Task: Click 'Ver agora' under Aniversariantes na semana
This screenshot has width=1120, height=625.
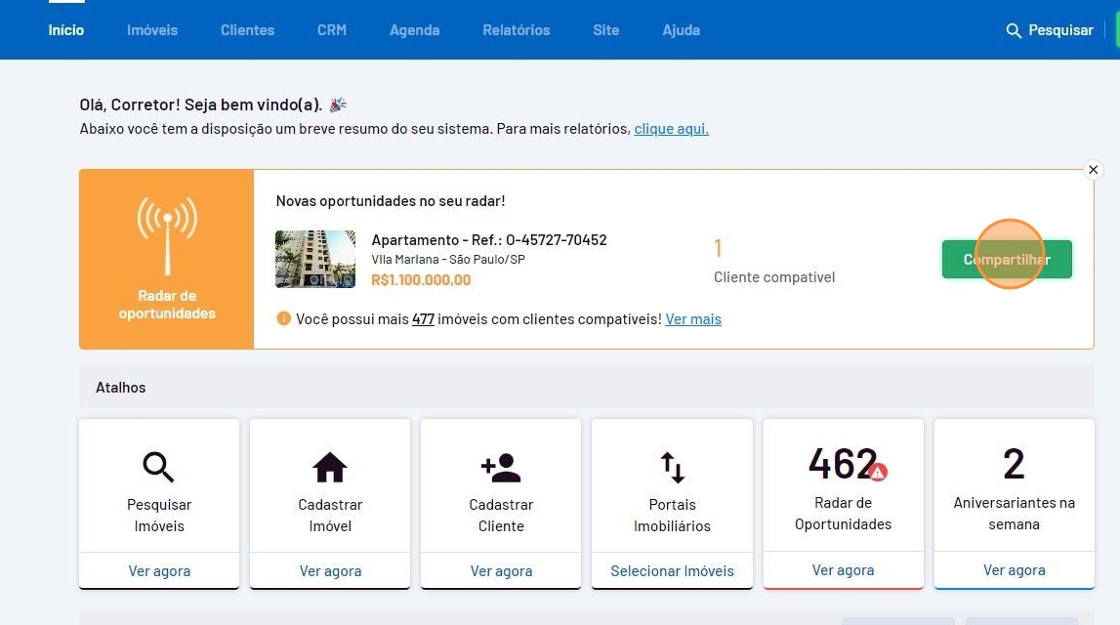Action: click(1014, 570)
